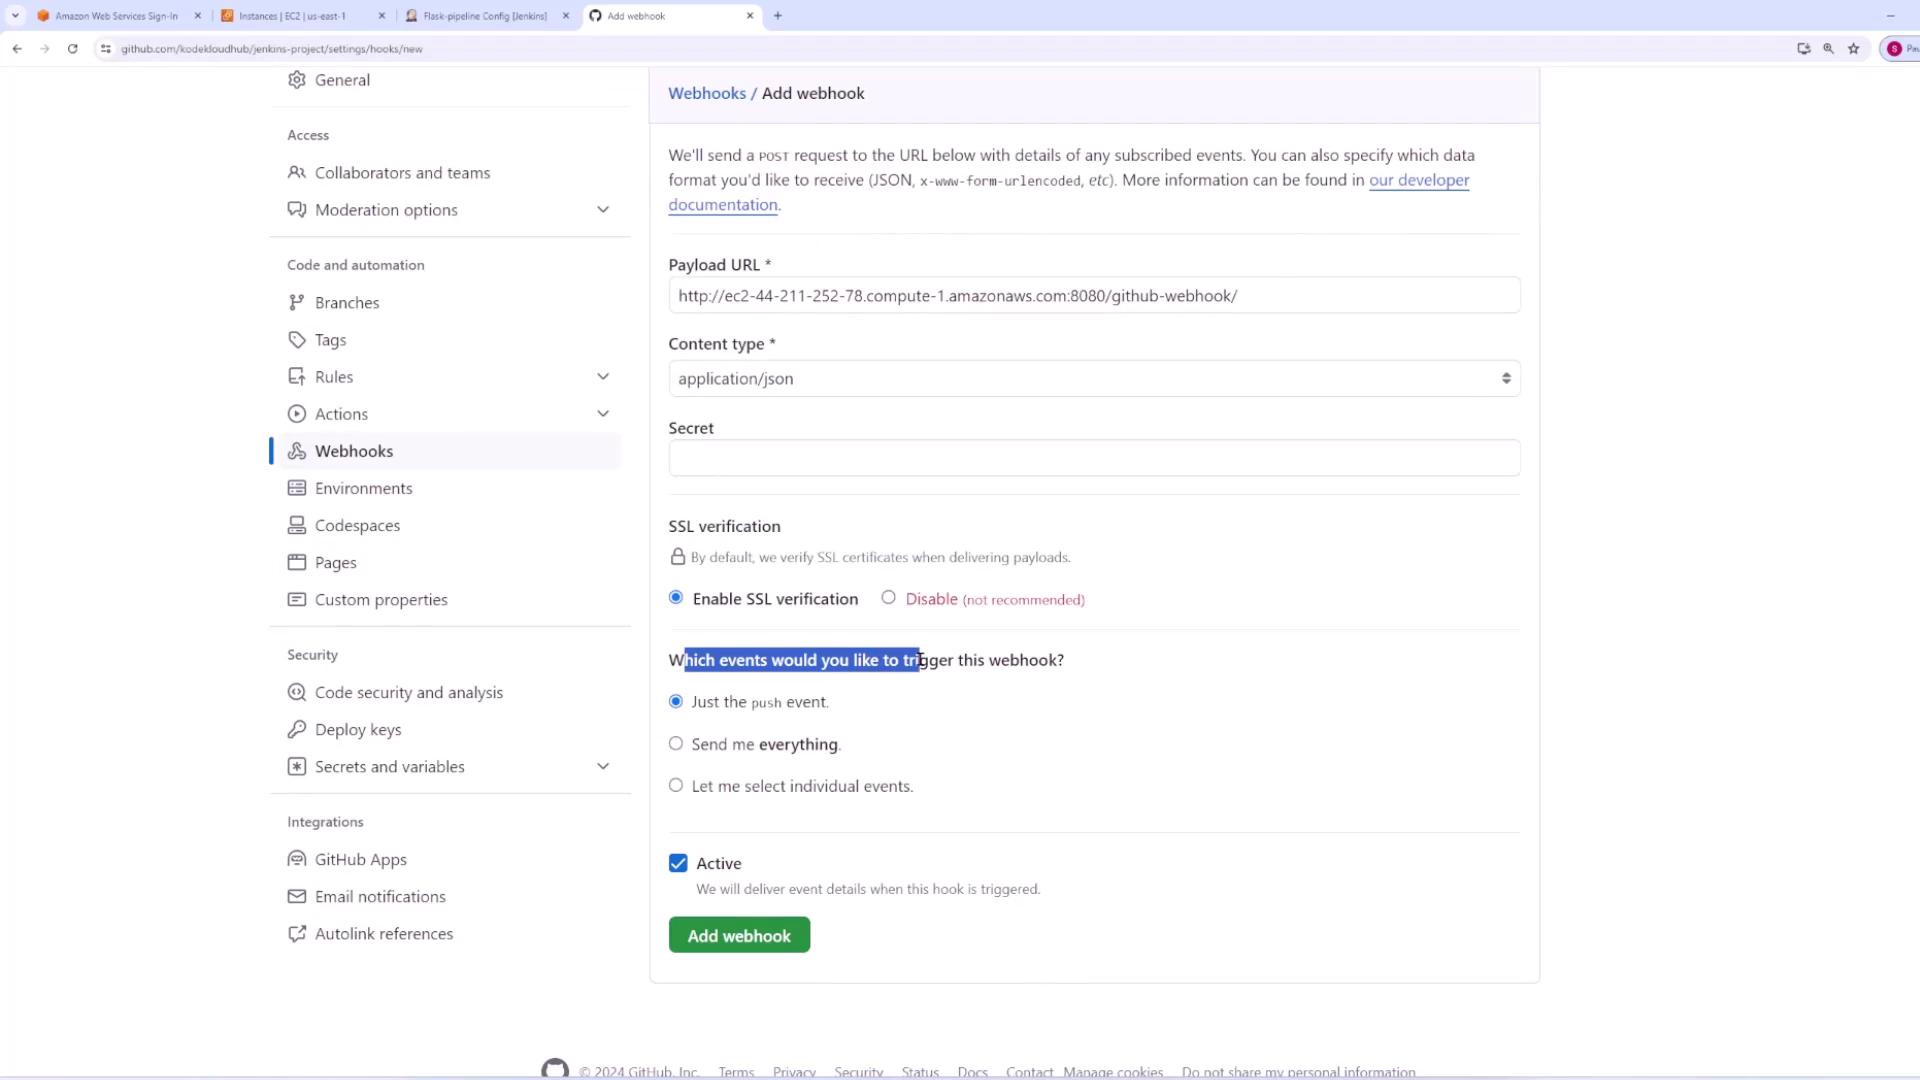Select the Disable SSL verification radio
The height and width of the screenshot is (1080, 1920).
click(888, 598)
